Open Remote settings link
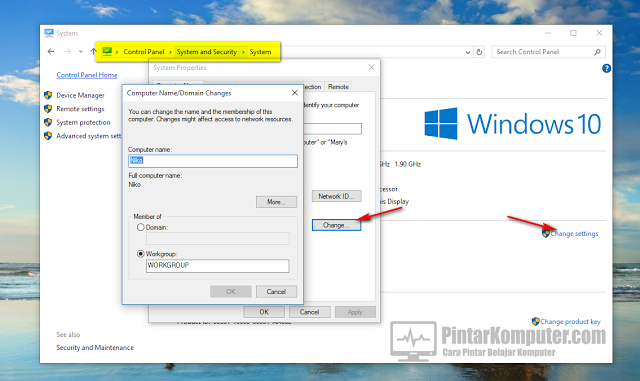 [80, 109]
